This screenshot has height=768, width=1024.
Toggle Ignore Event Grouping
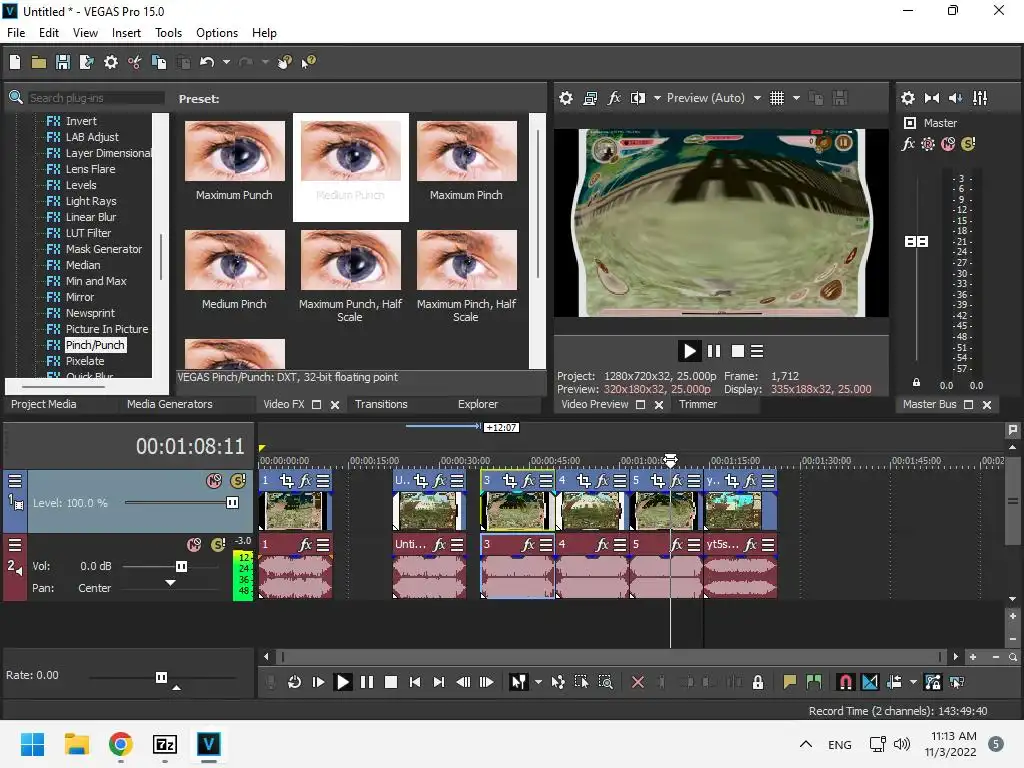957,682
